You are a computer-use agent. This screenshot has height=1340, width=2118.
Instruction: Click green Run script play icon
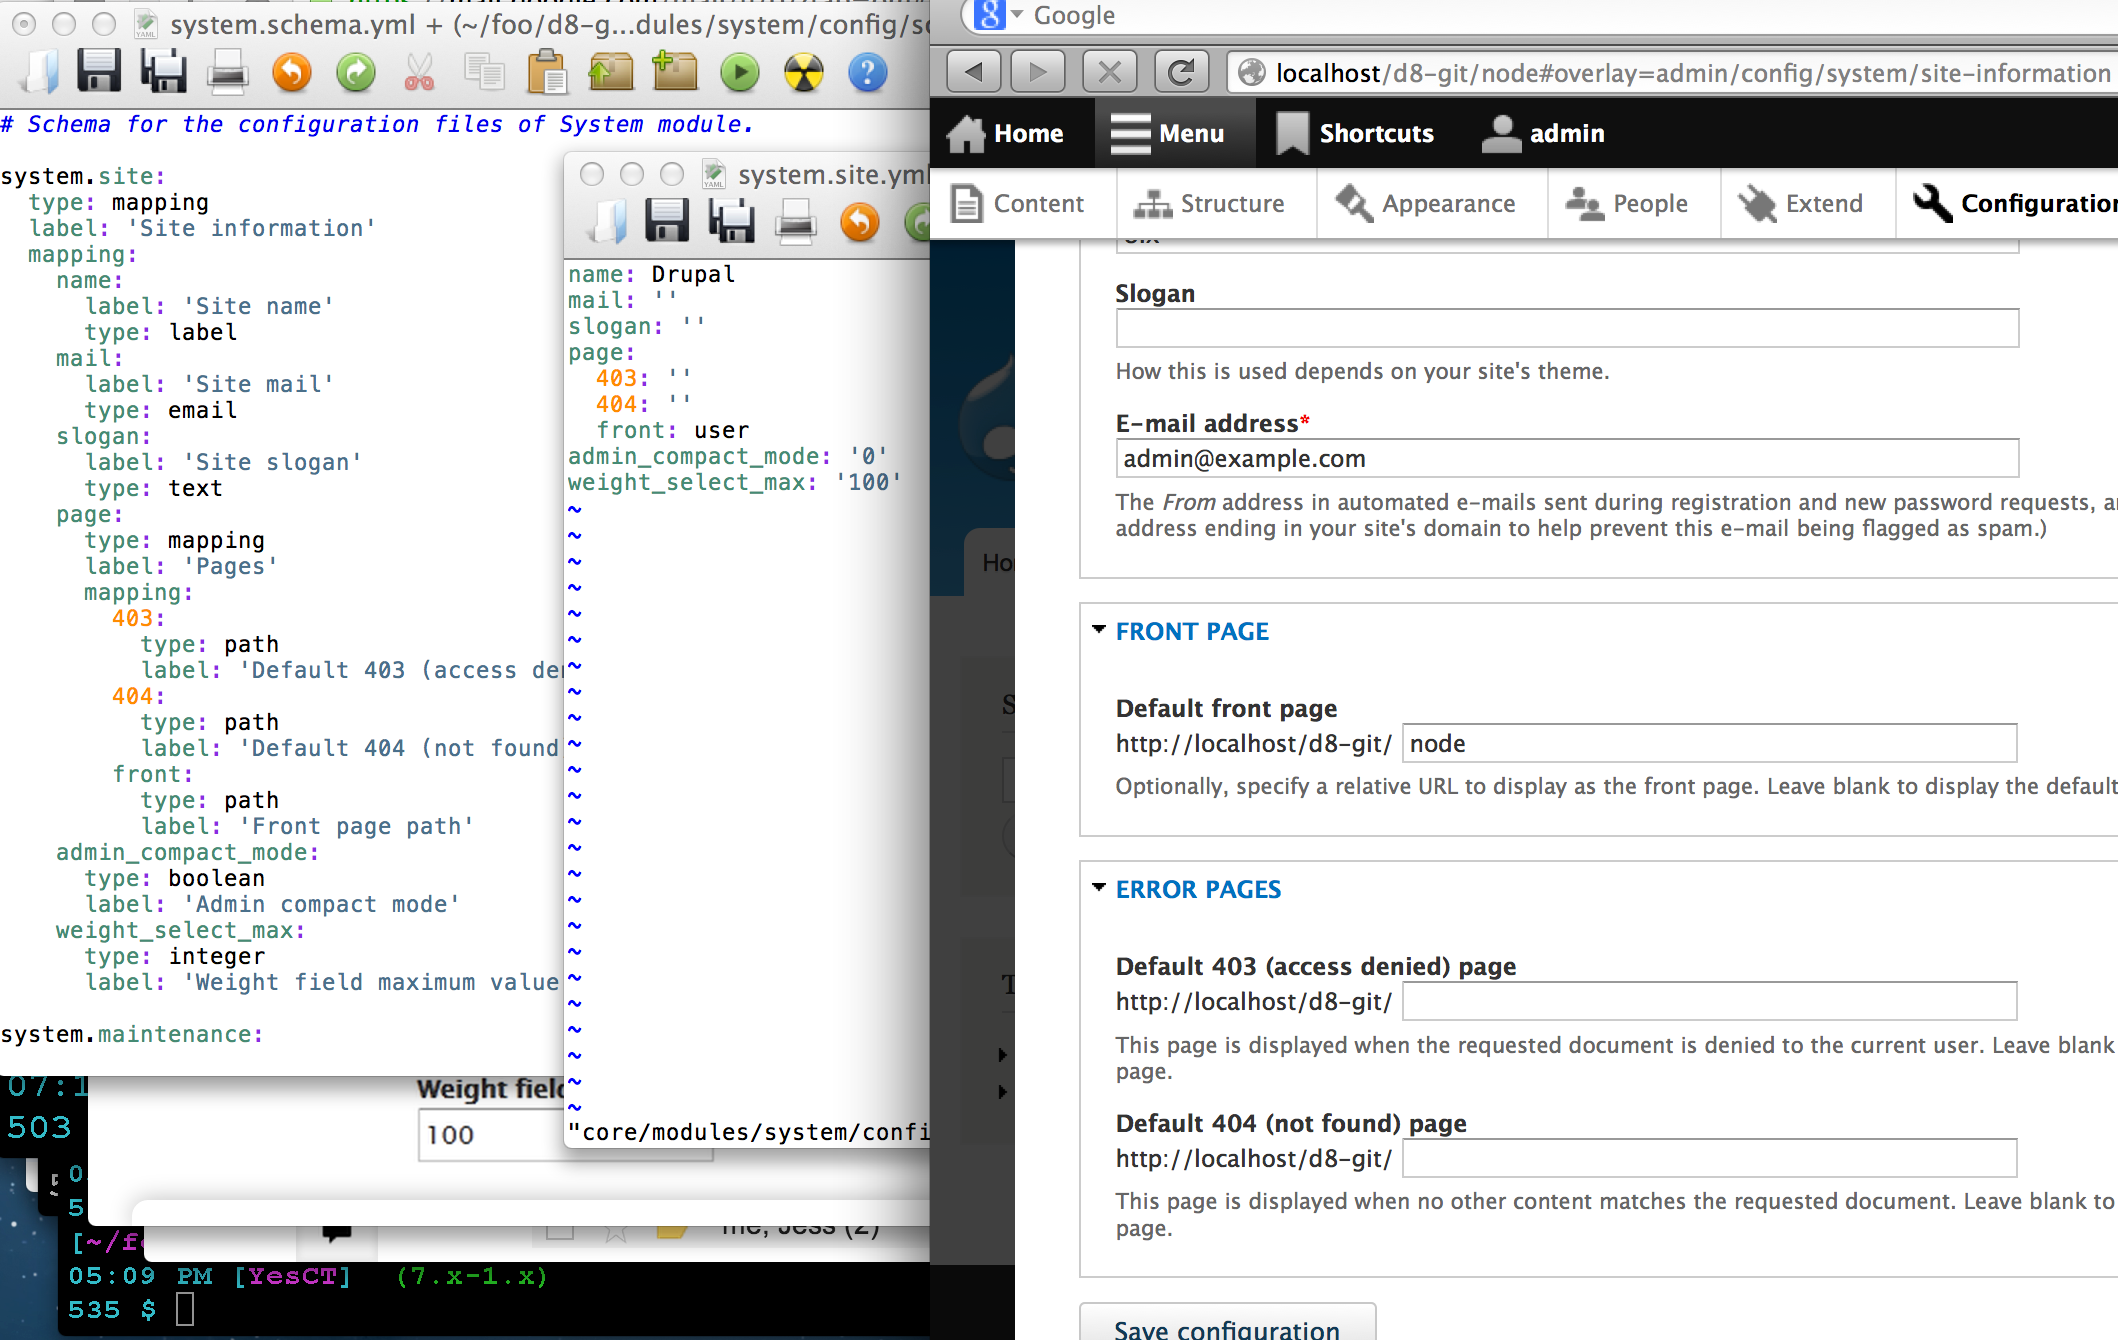click(x=740, y=72)
